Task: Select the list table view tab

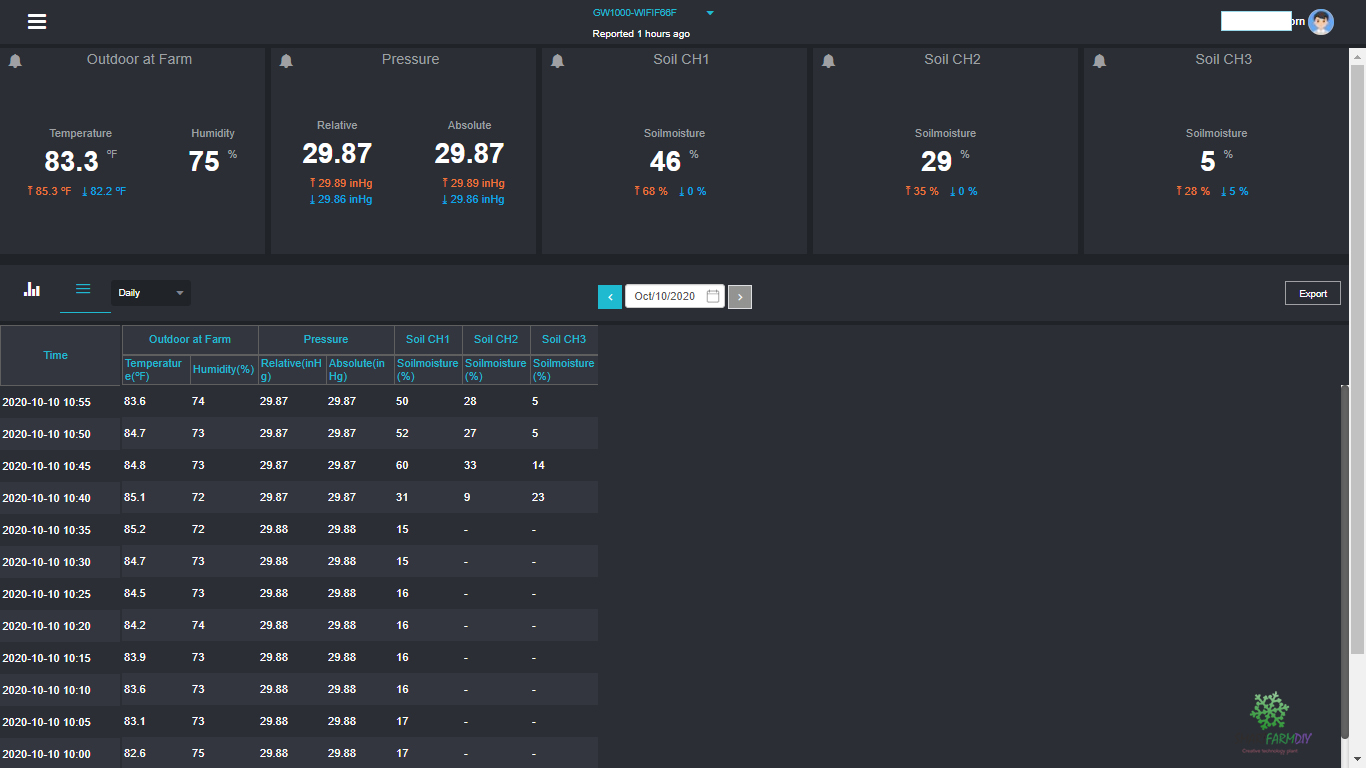Action: 83,290
